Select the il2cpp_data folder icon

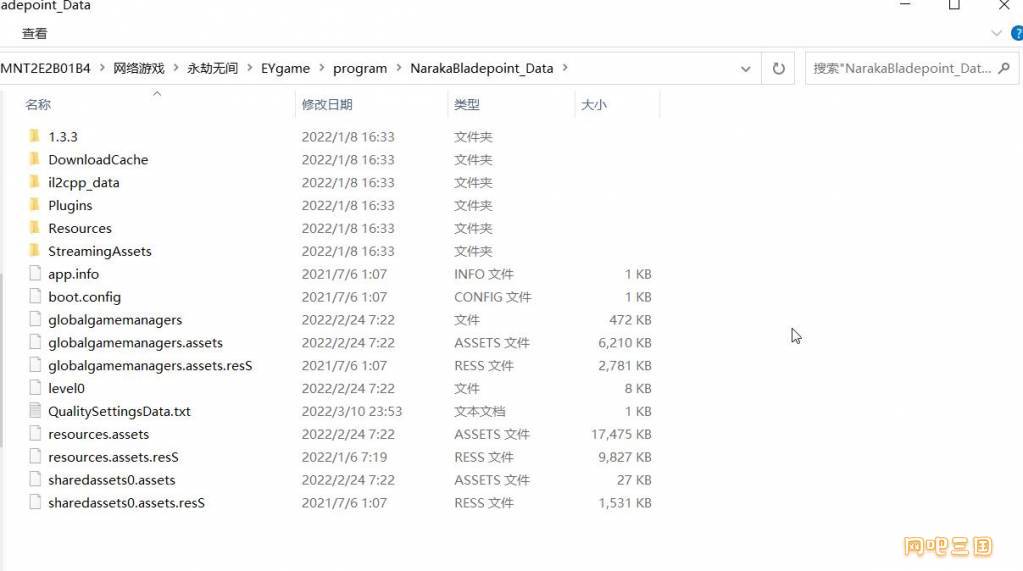tap(35, 181)
